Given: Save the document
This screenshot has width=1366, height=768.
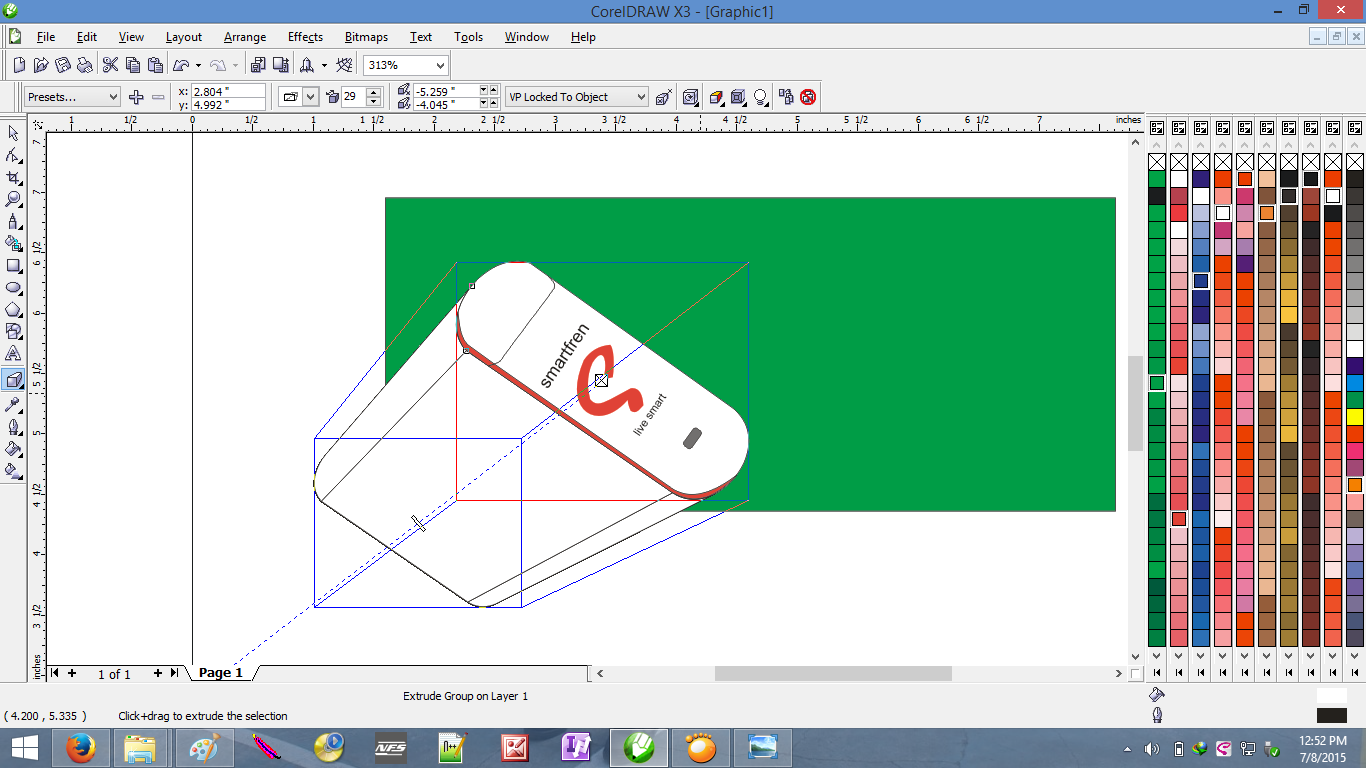Looking at the screenshot, I should pos(63,65).
